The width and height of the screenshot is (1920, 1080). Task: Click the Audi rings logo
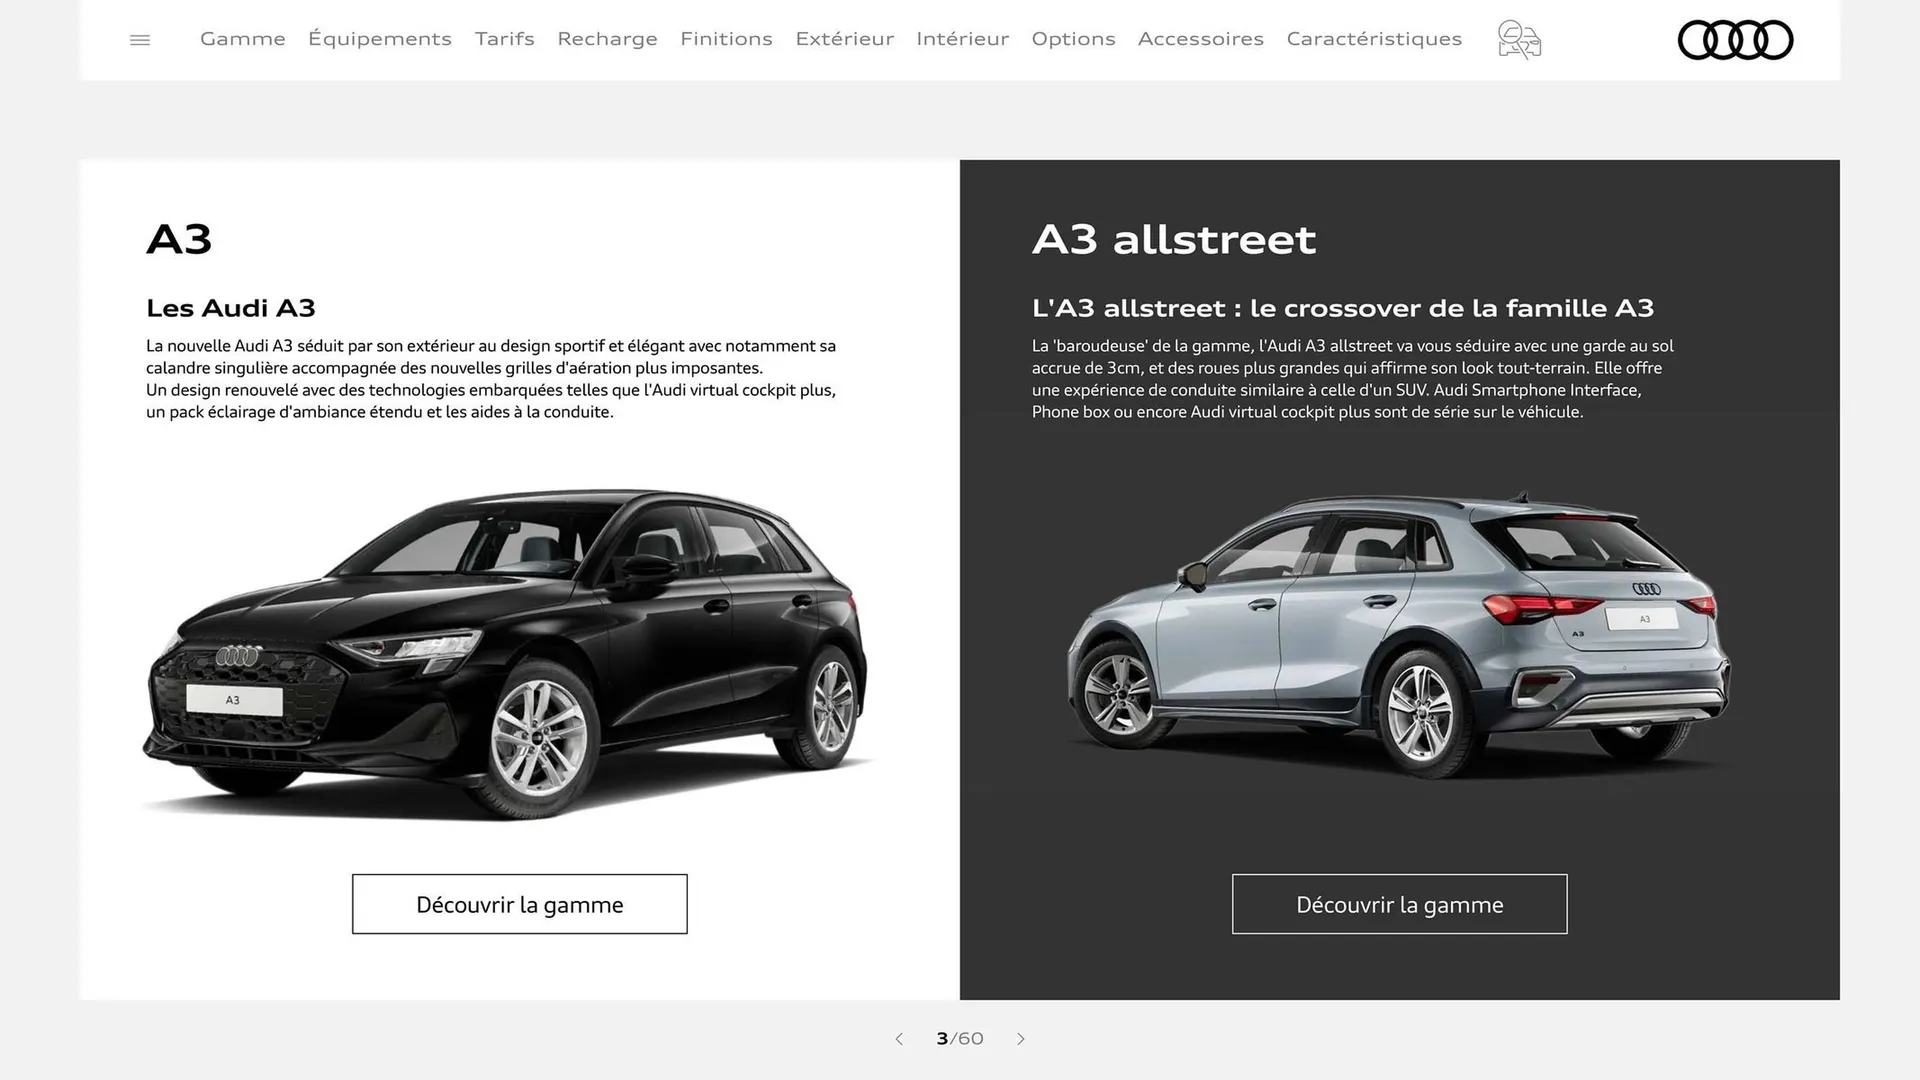coord(1735,40)
